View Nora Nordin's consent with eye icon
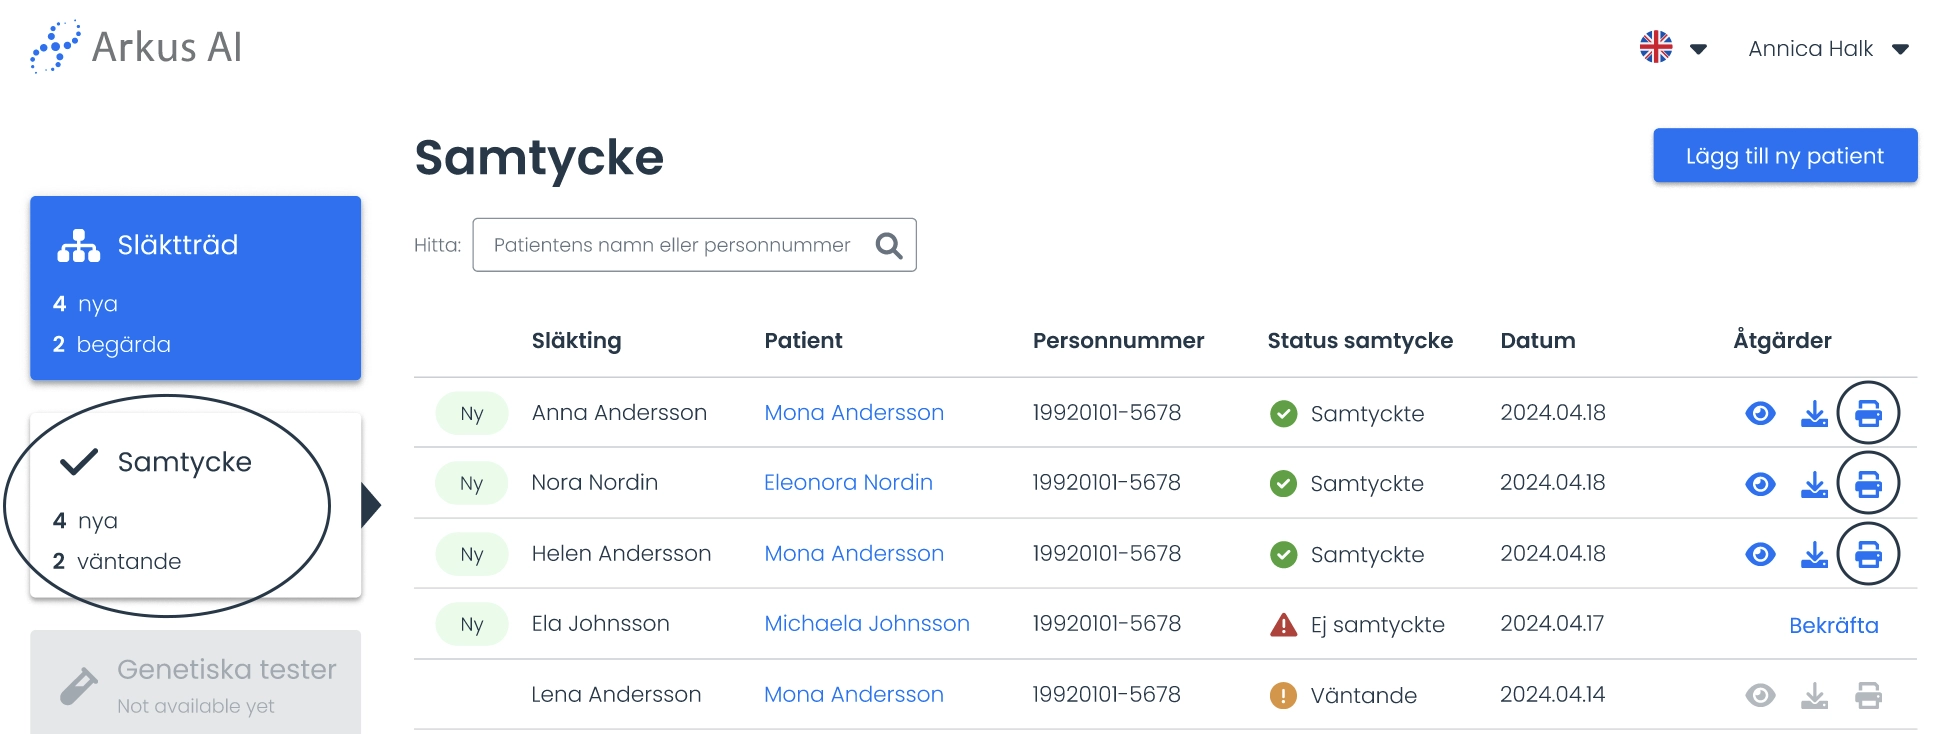The height and width of the screenshot is (734, 1948). [1760, 484]
